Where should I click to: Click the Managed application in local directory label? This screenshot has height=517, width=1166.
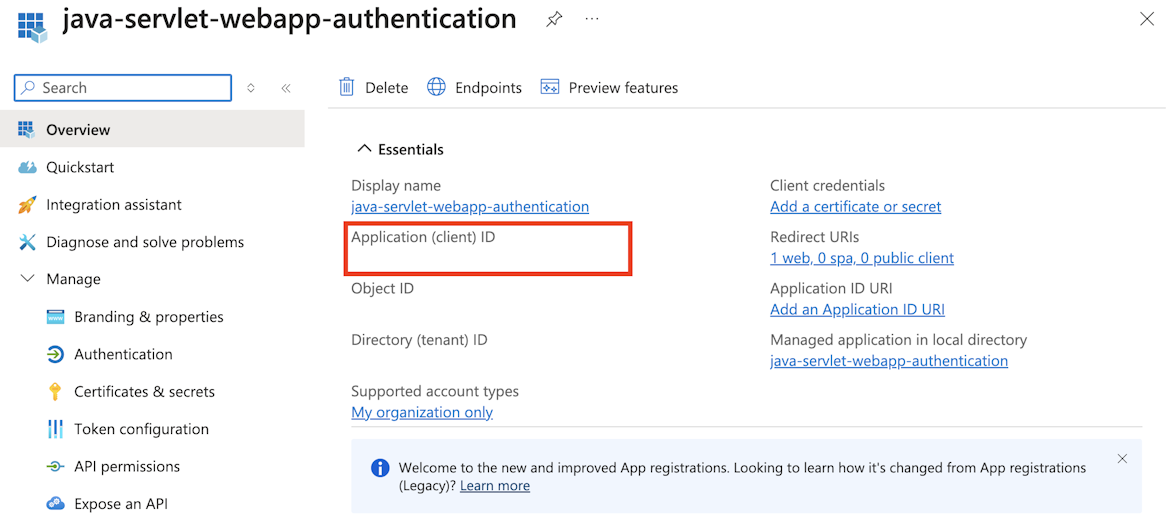coord(898,340)
